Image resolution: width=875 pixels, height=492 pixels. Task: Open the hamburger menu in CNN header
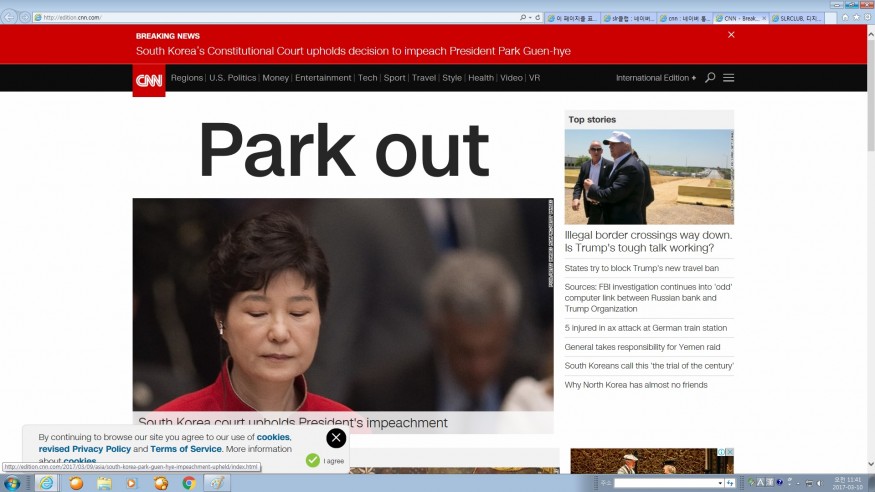coord(729,78)
